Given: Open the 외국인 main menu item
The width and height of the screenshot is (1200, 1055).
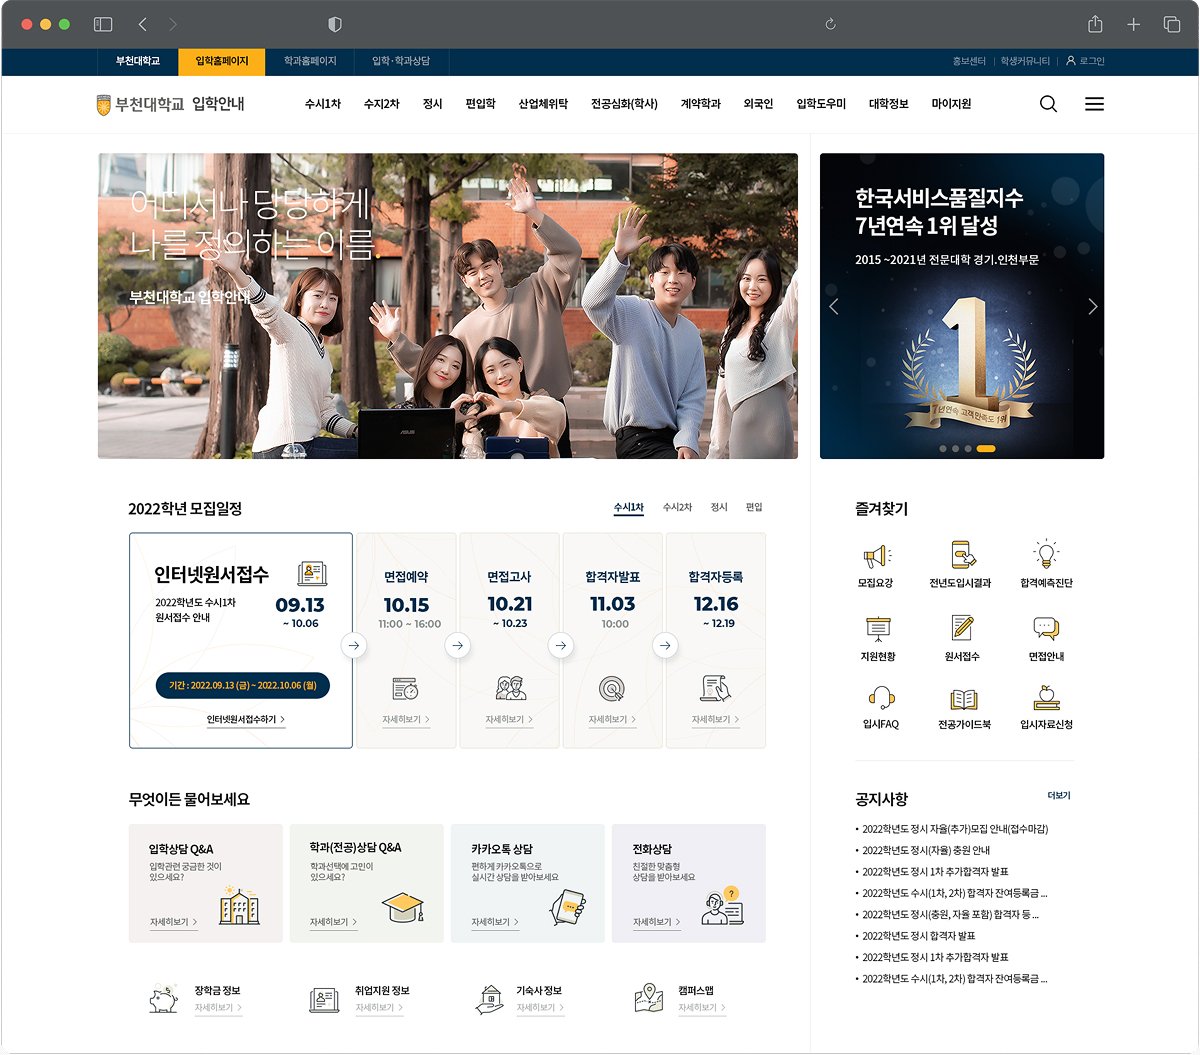Looking at the screenshot, I should click(x=758, y=104).
